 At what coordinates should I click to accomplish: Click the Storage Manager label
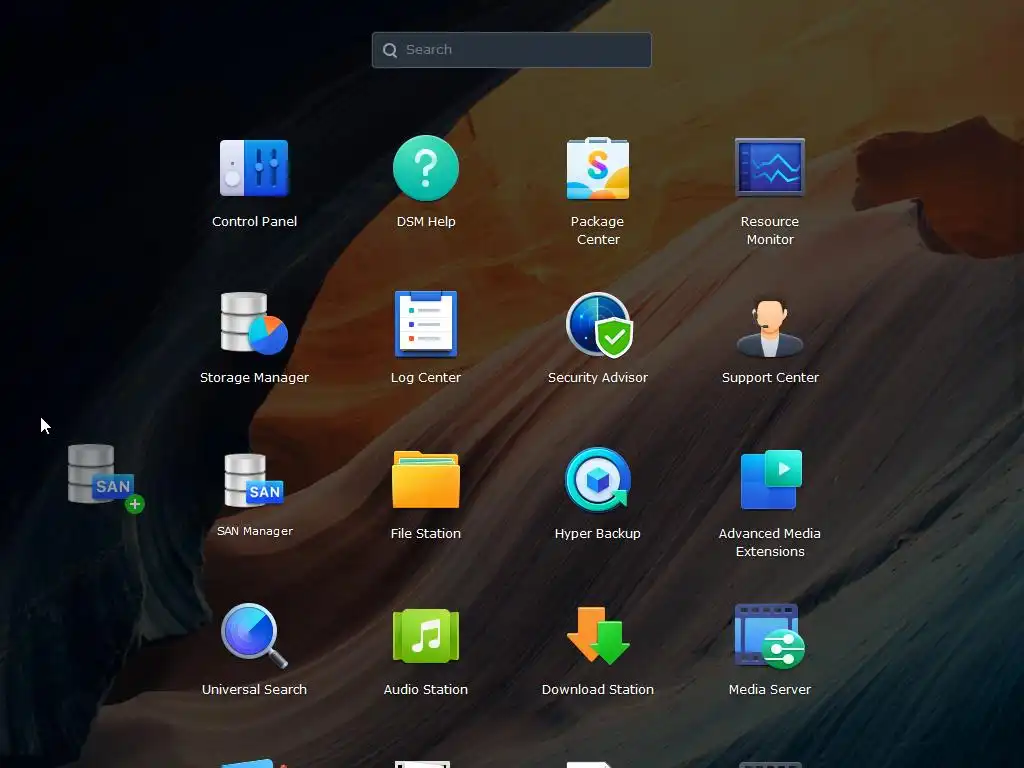point(254,377)
